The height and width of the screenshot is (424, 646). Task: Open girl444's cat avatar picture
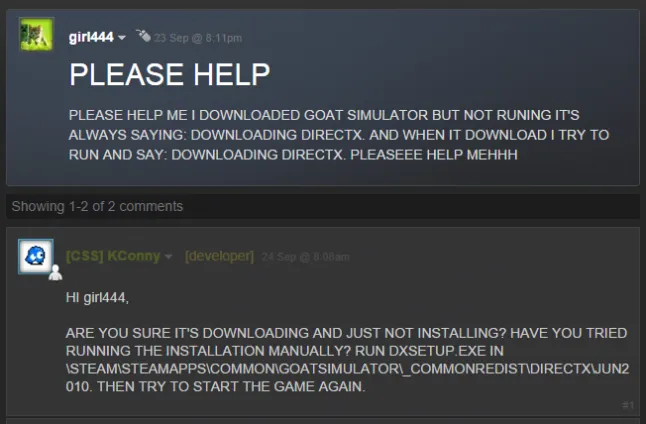tap(36, 34)
